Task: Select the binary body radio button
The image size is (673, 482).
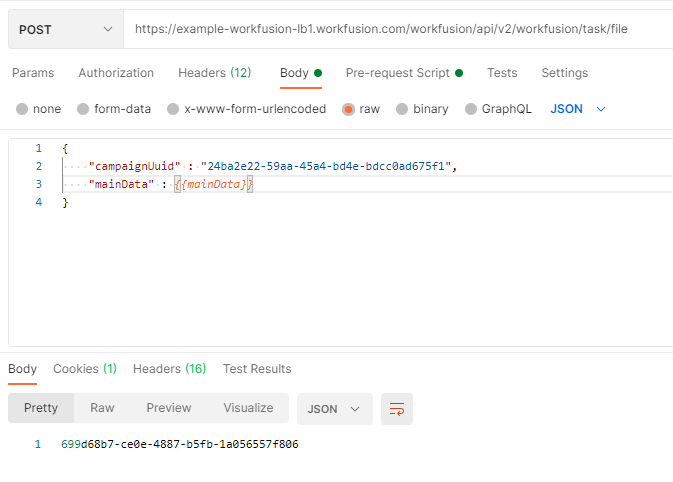Action: tap(402, 109)
